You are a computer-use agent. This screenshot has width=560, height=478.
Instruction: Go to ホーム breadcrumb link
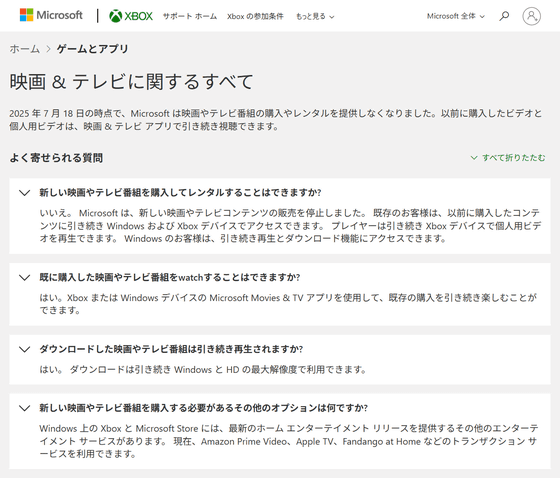pos(24,49)
